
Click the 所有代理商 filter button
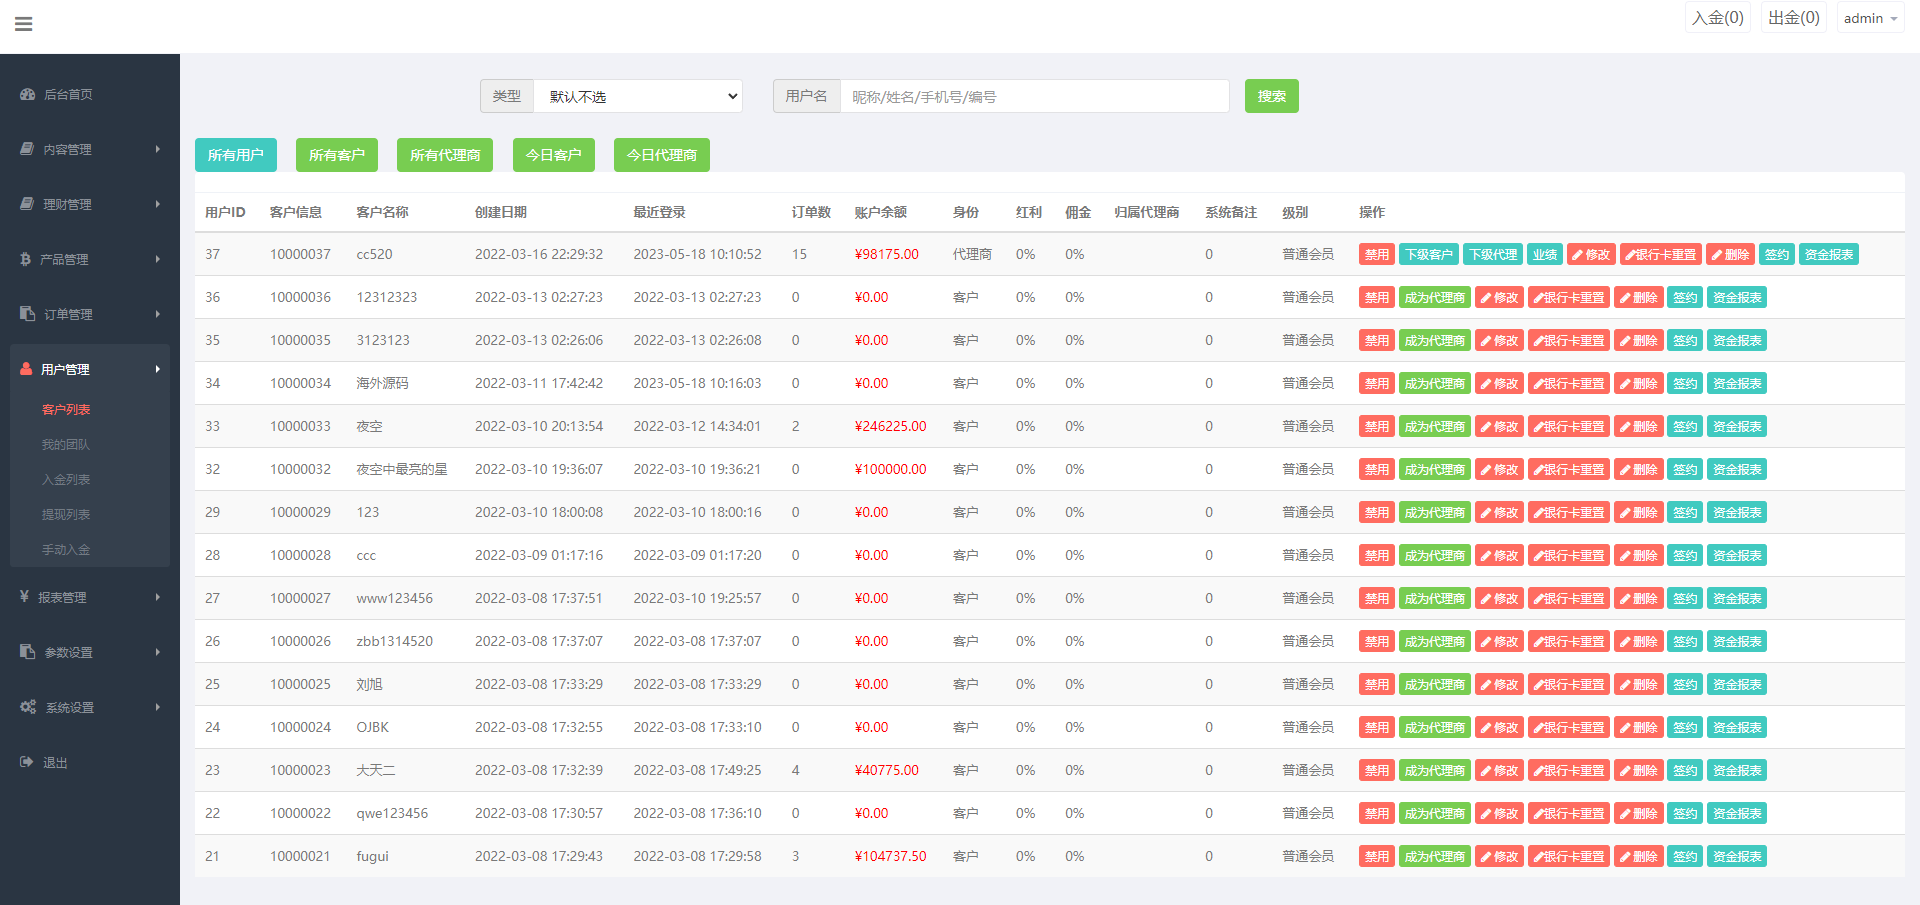444,155
